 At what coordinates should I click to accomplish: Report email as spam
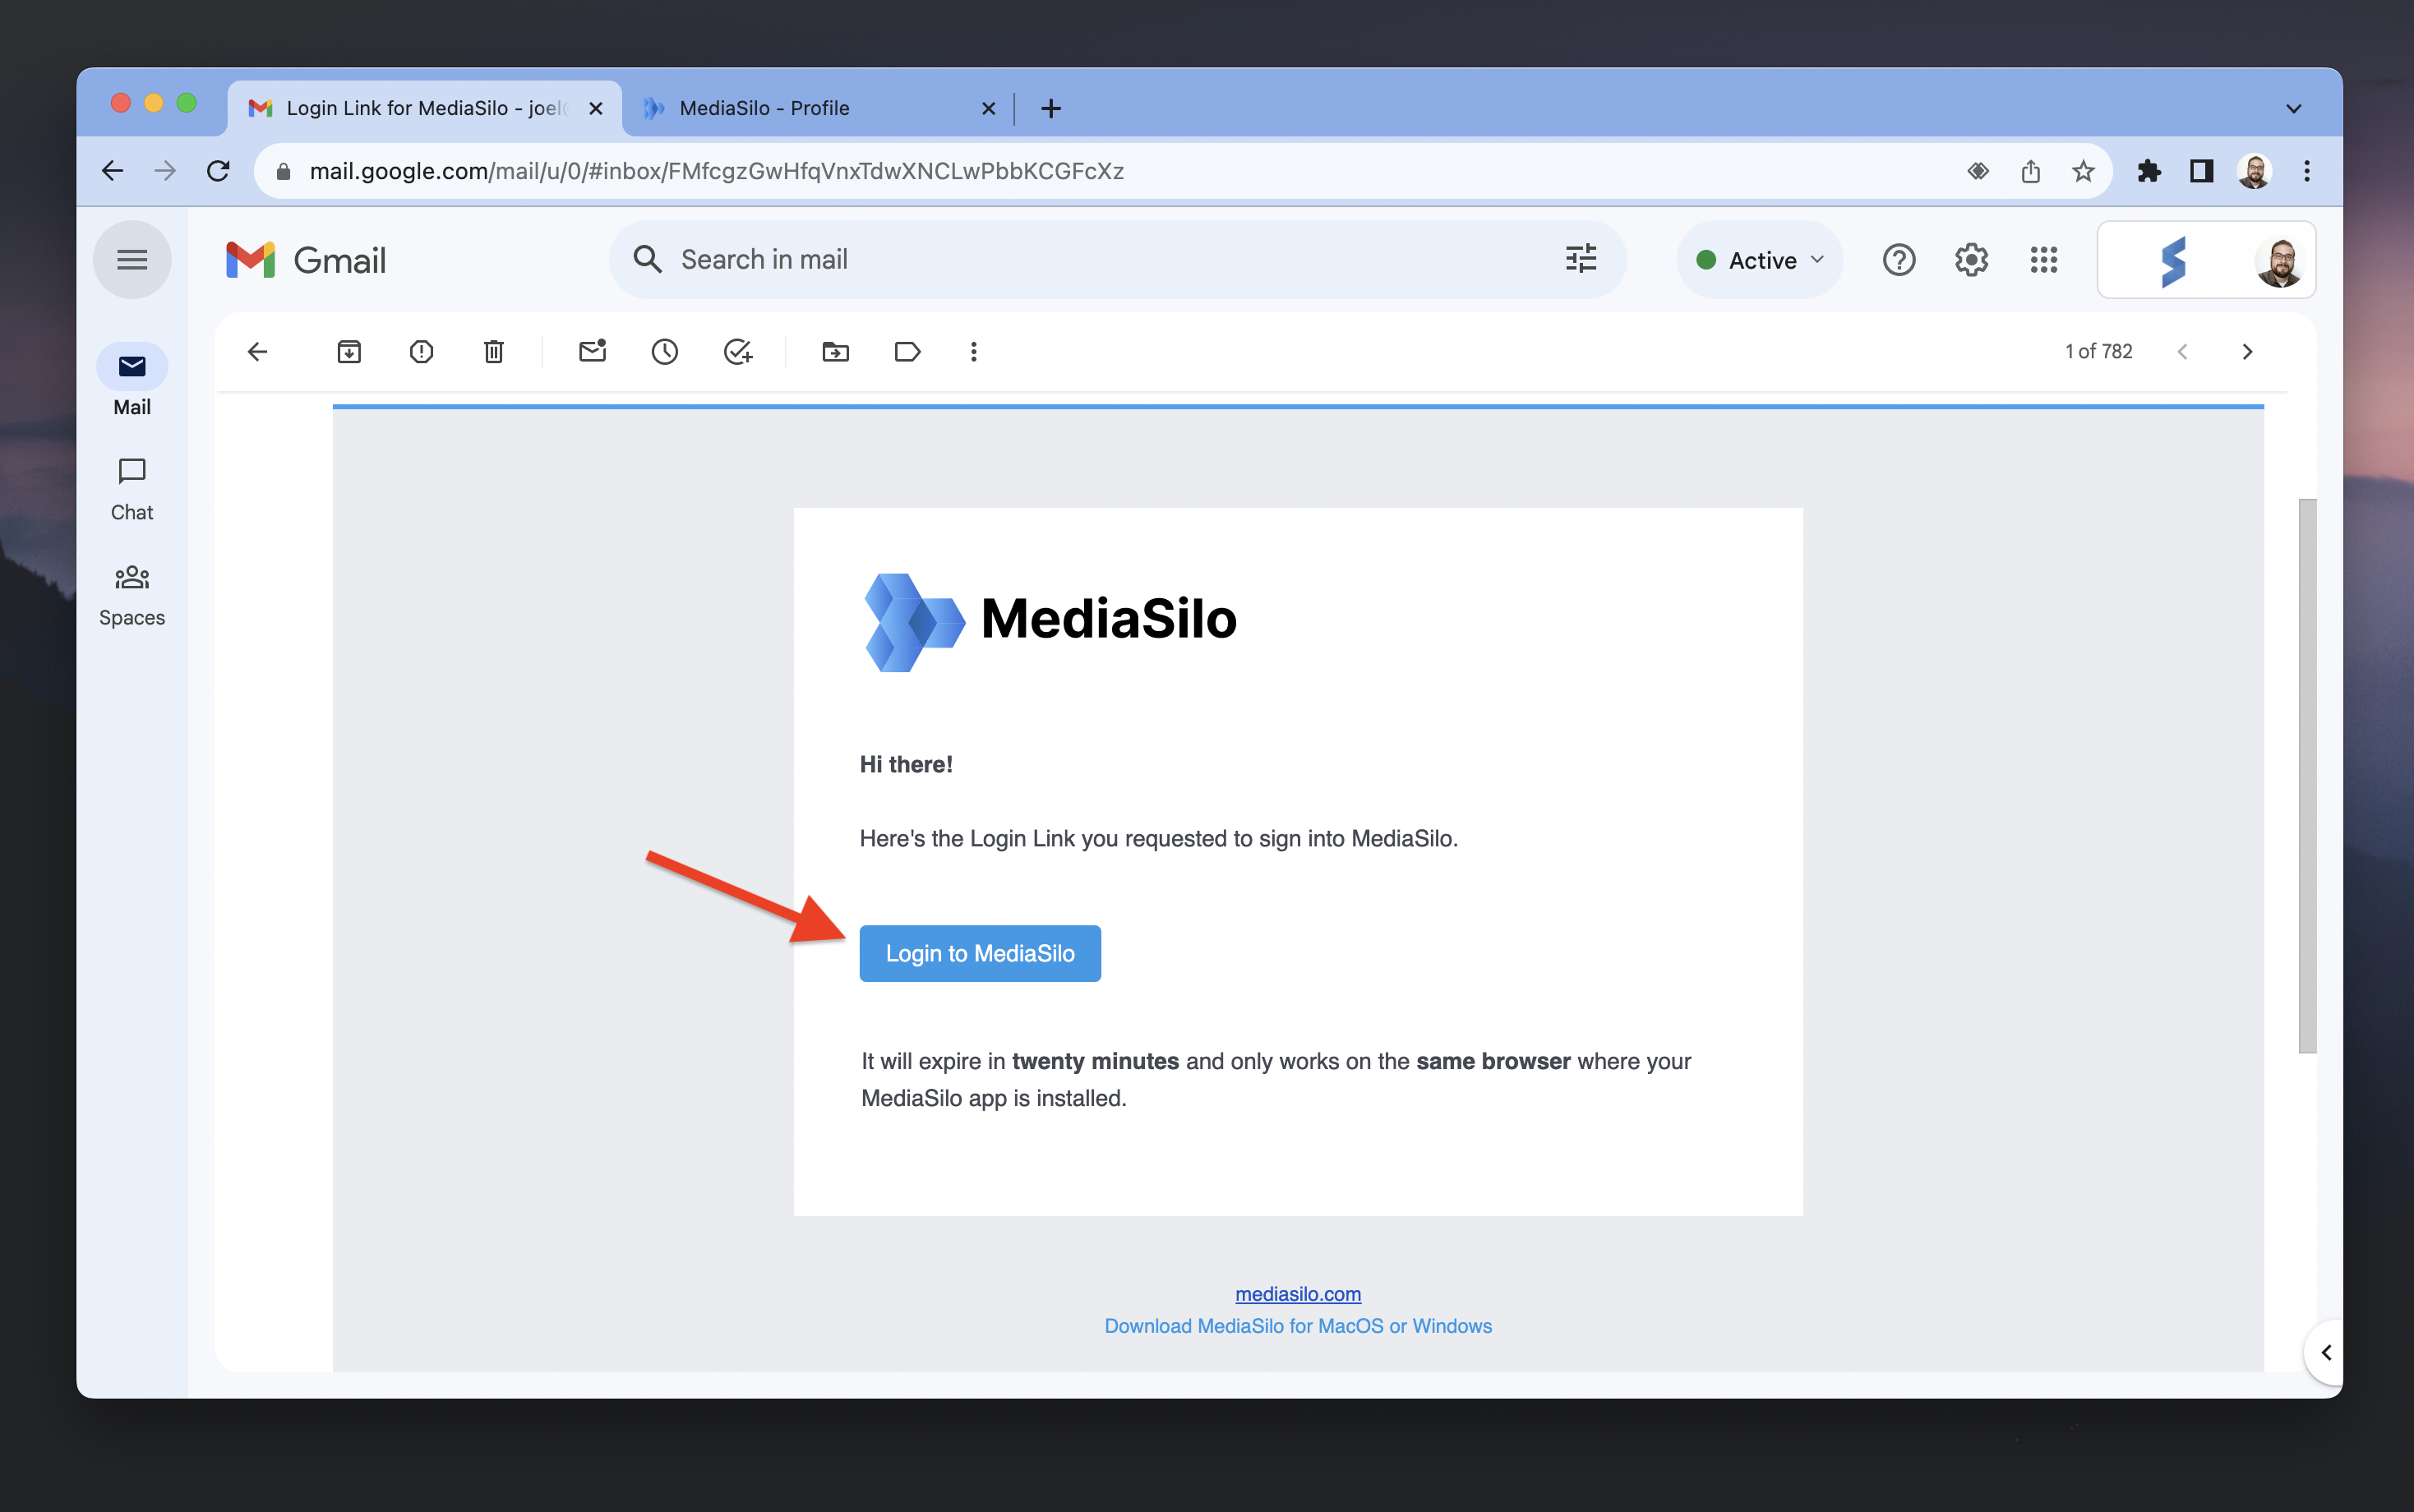pos(421,351)
